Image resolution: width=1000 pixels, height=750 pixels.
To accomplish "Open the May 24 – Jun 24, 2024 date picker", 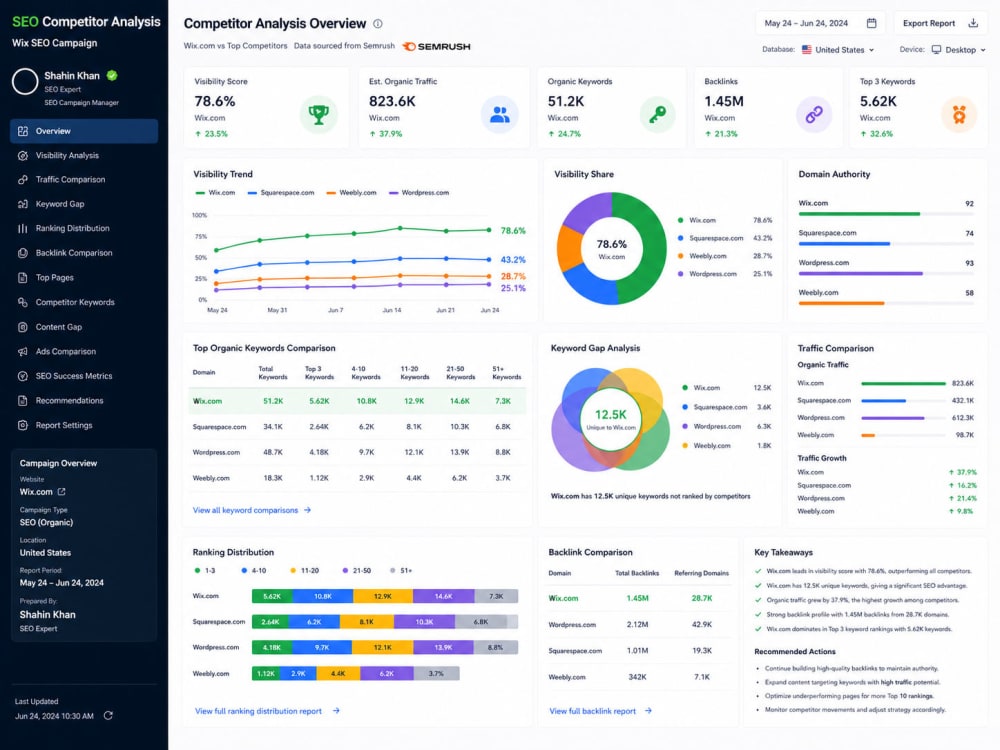I will pos(820,23).
